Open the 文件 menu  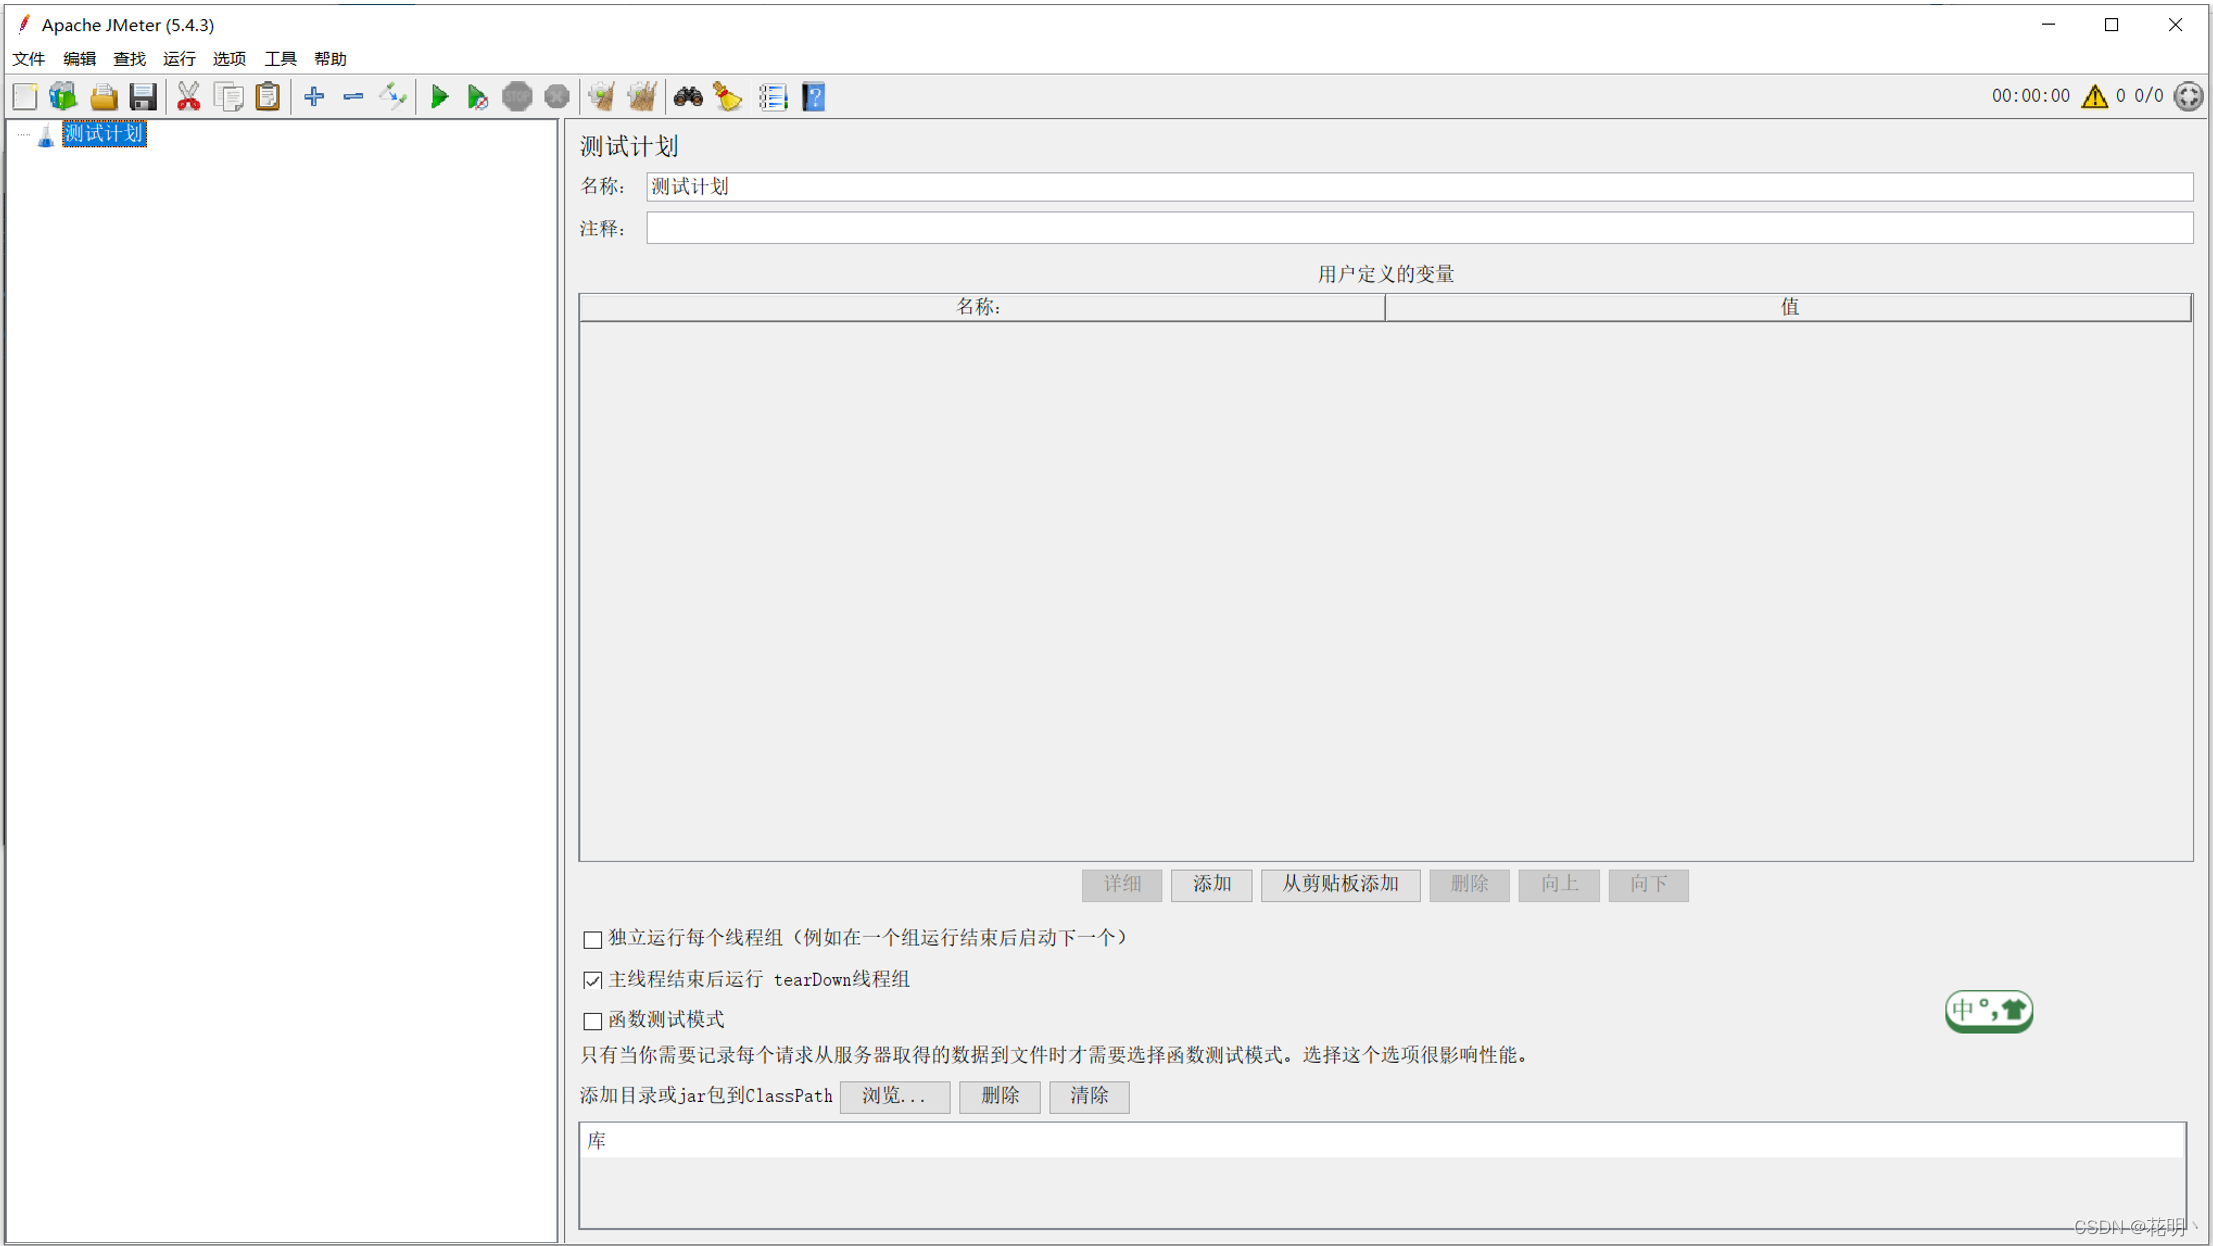click(28, 59)
